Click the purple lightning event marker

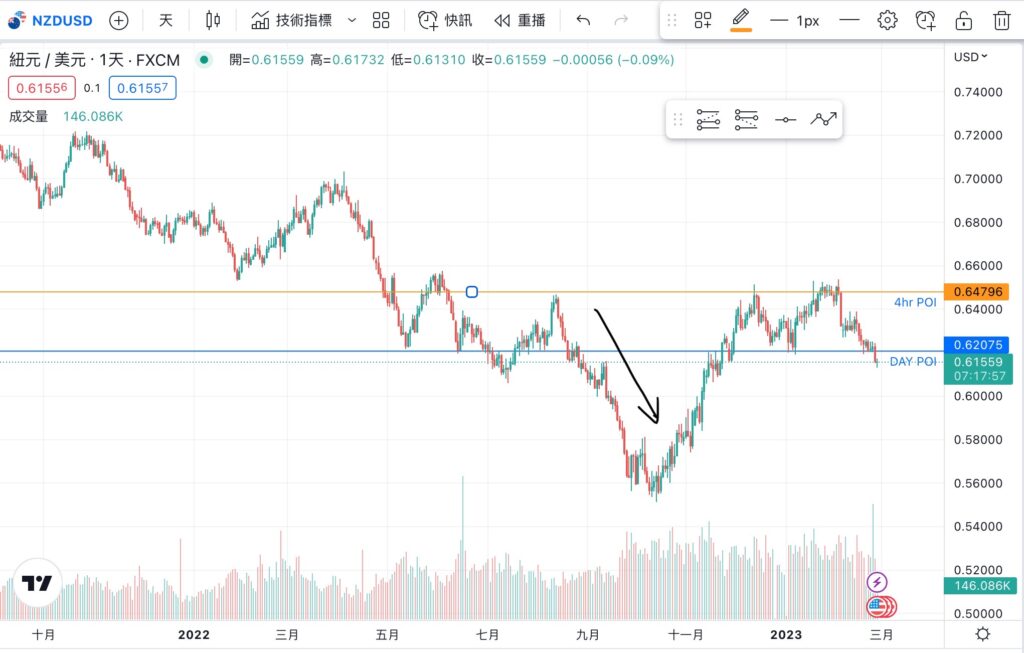pyautogui.click(x=877, y=582)
